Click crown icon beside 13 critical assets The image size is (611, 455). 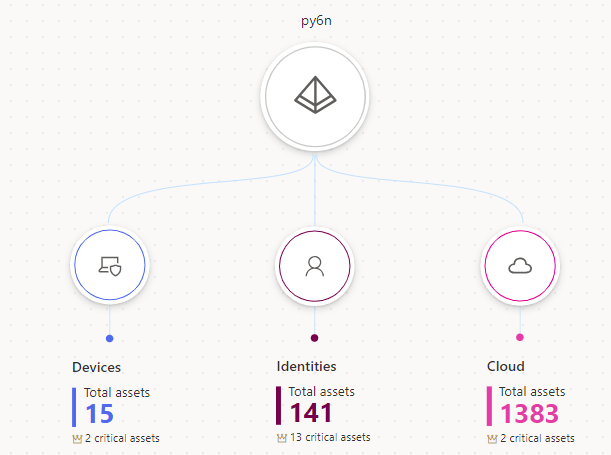click(x=281, y=438)
